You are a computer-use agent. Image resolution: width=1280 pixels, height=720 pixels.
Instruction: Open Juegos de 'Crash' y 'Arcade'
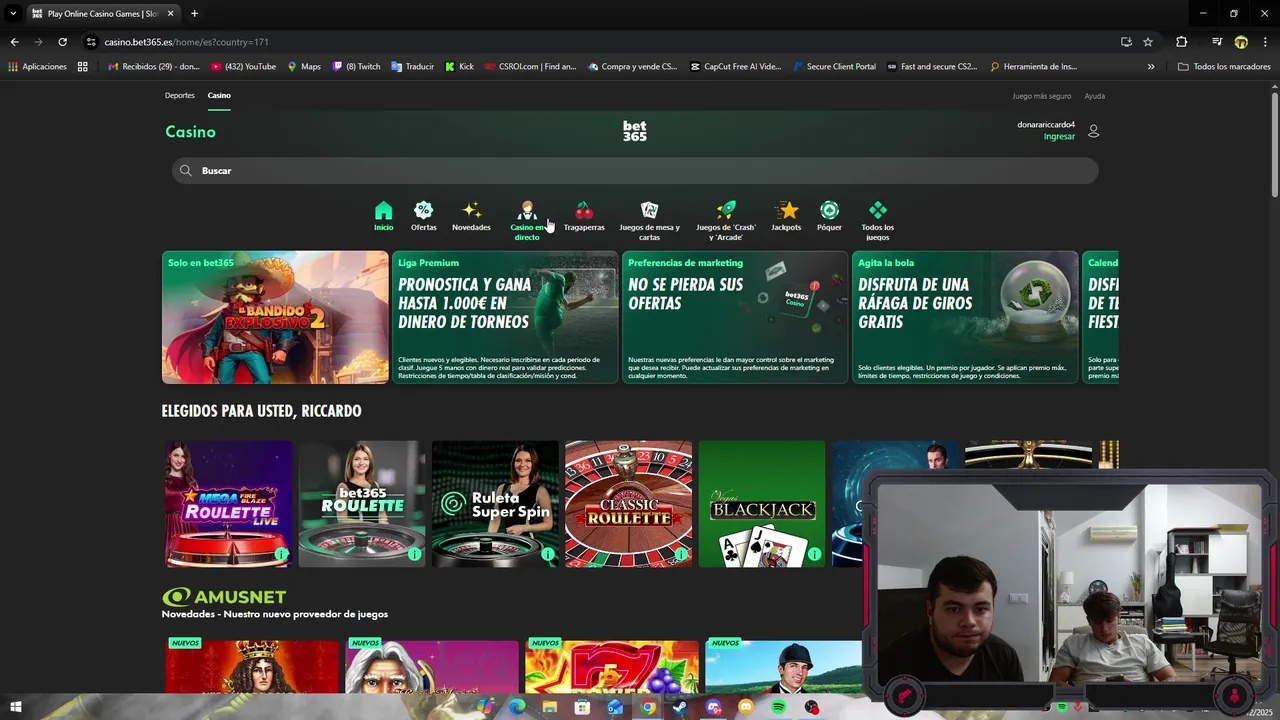tap(726, 220)
